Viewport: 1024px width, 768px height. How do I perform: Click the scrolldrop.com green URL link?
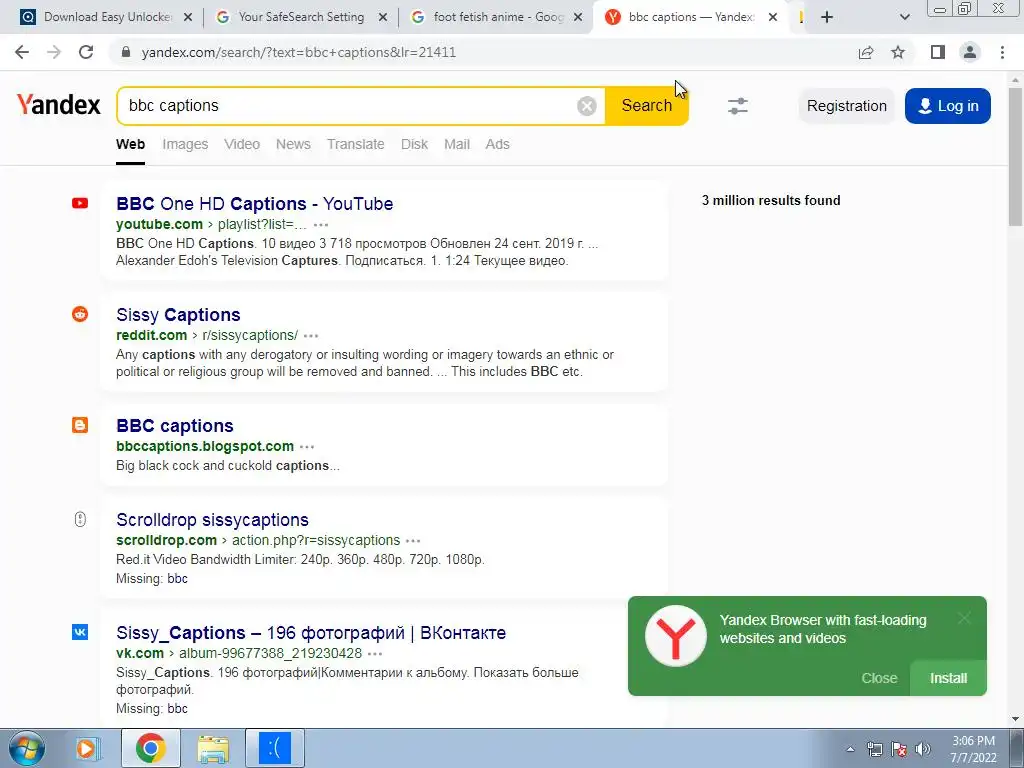(x=167, y=540)
